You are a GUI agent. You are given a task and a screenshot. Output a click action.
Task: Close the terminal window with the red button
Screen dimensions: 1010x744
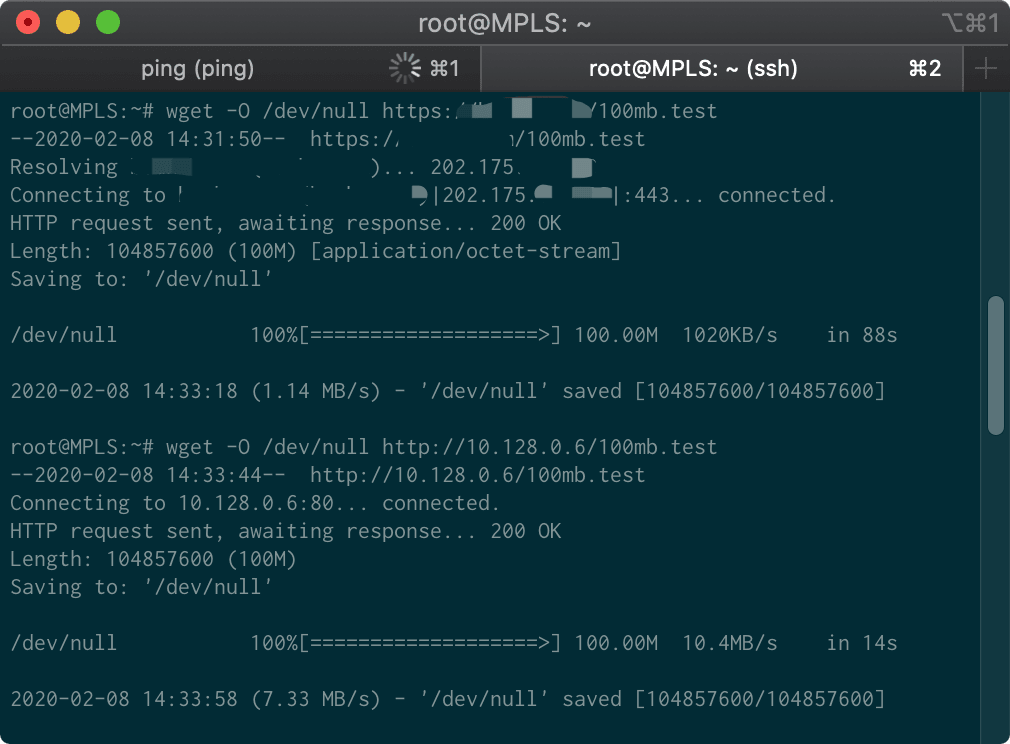(x=29, y=22)
